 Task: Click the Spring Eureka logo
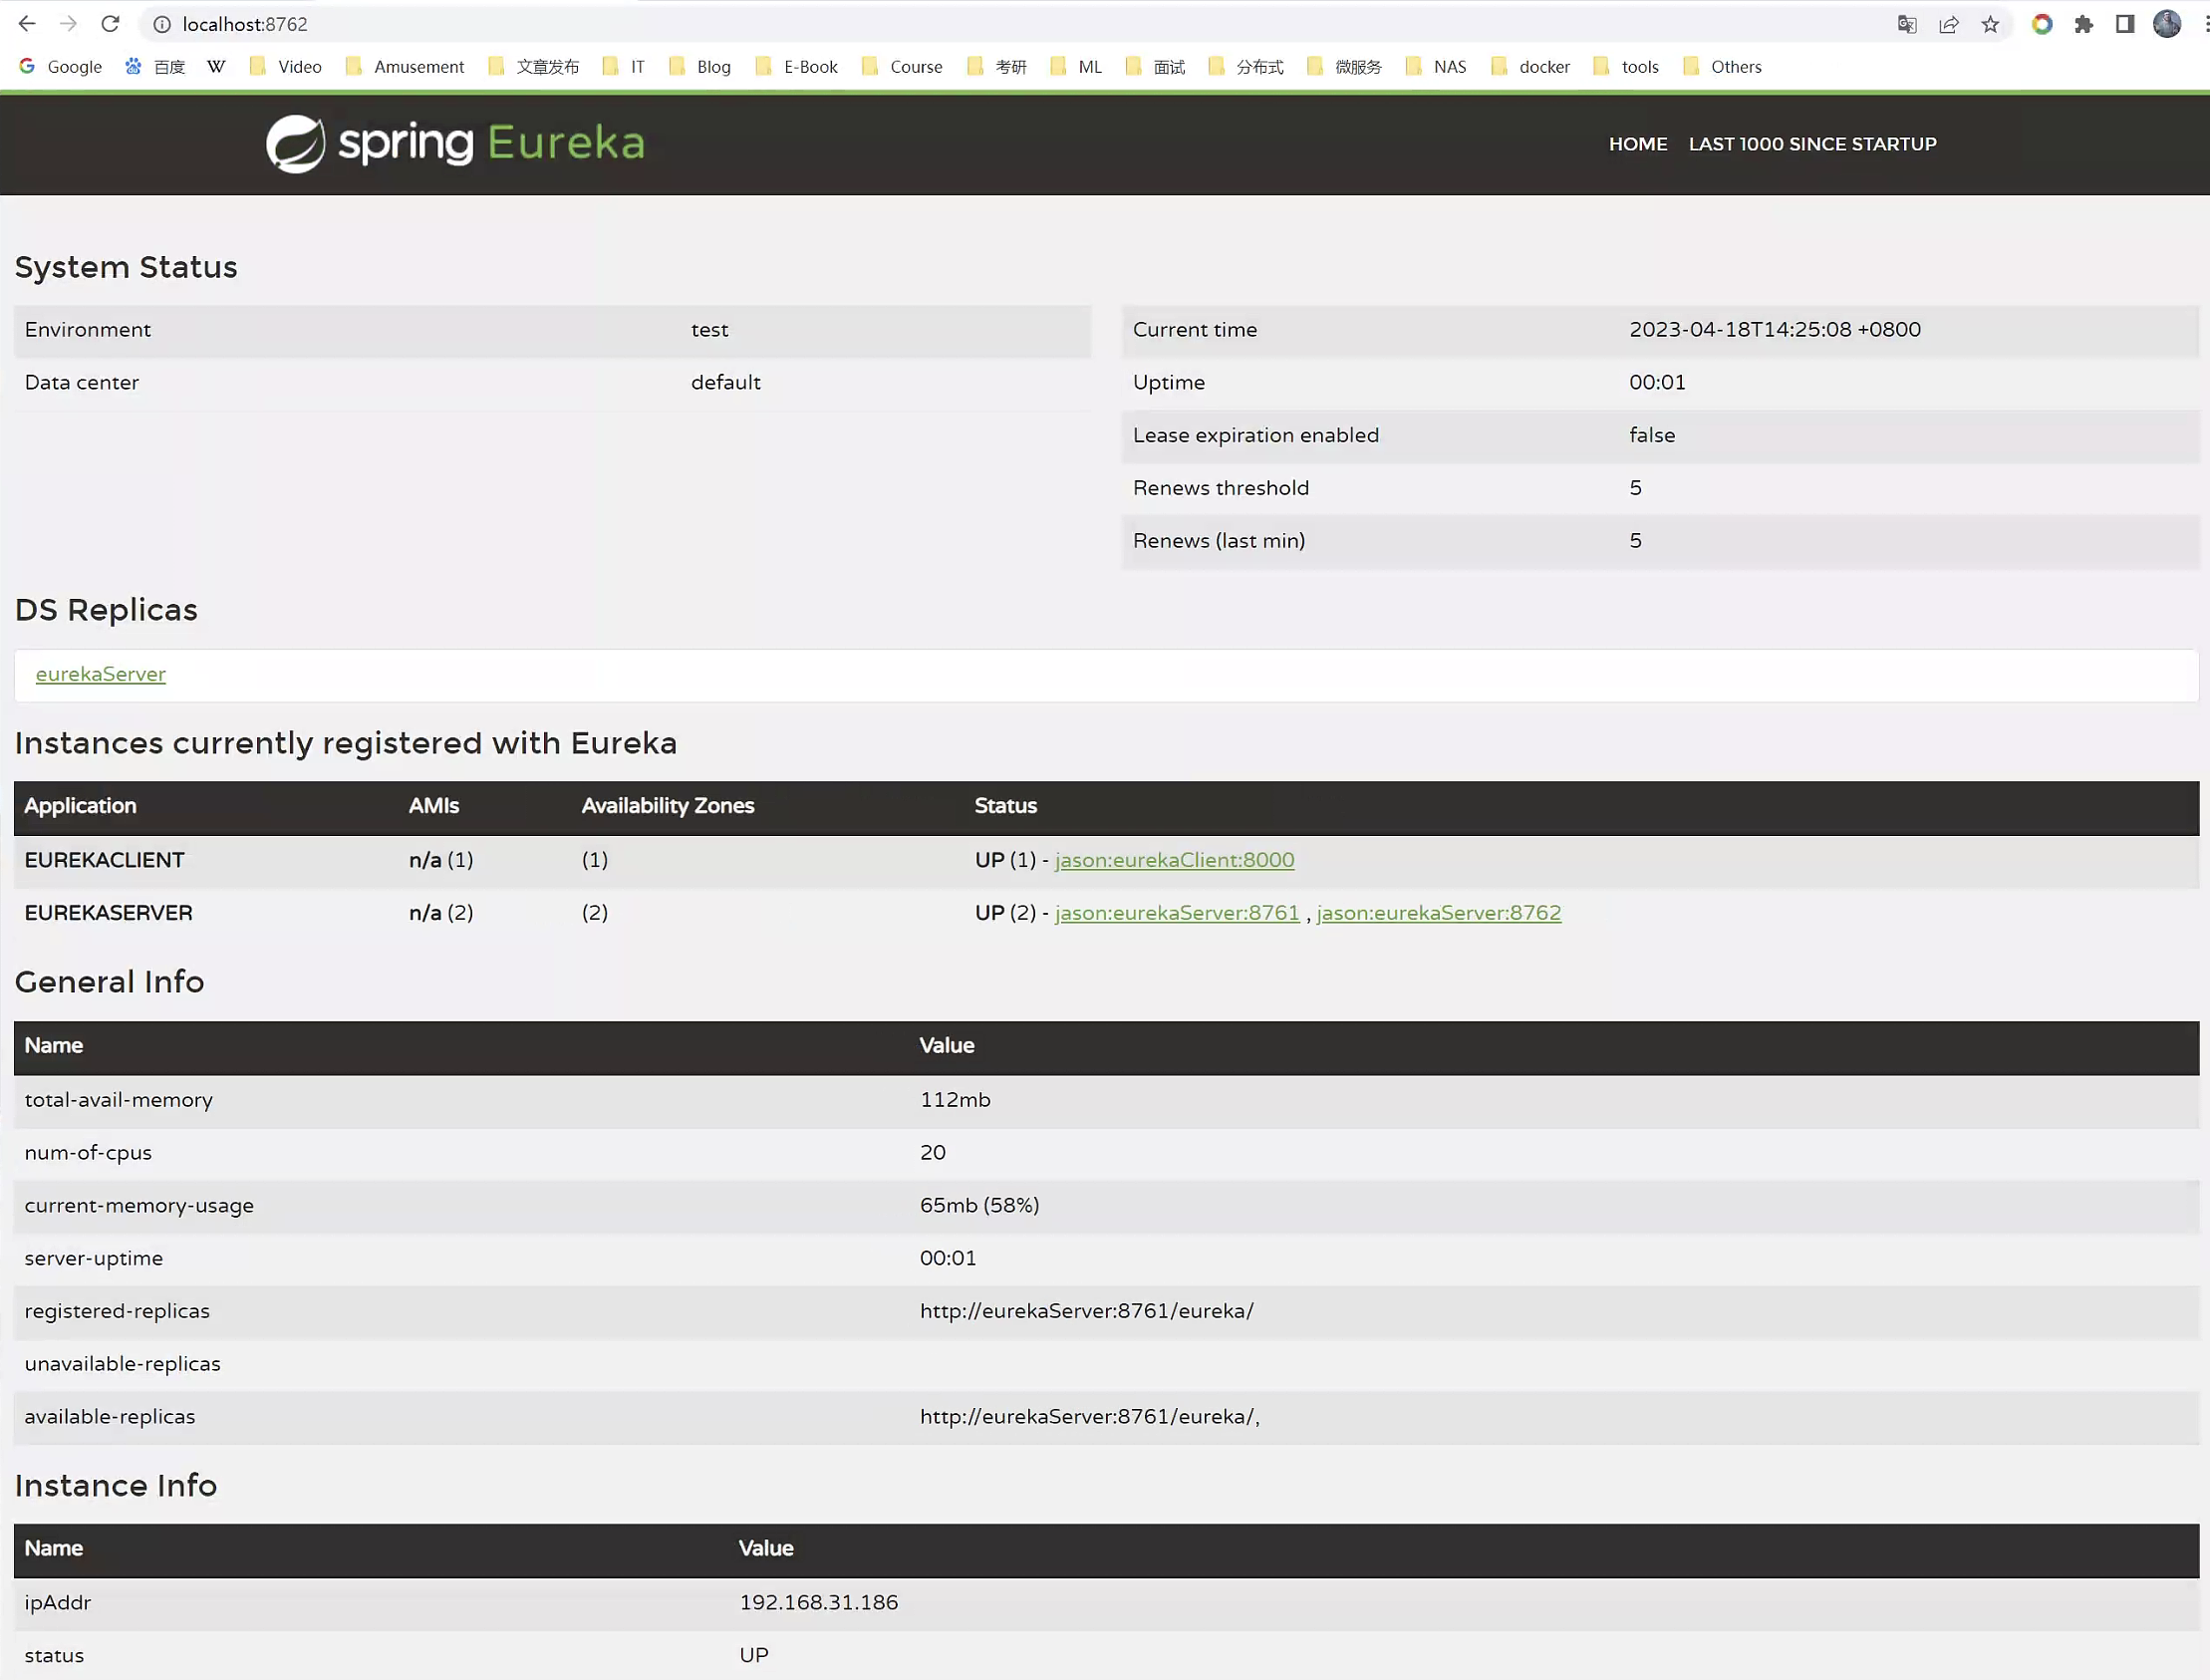[455, 143]
